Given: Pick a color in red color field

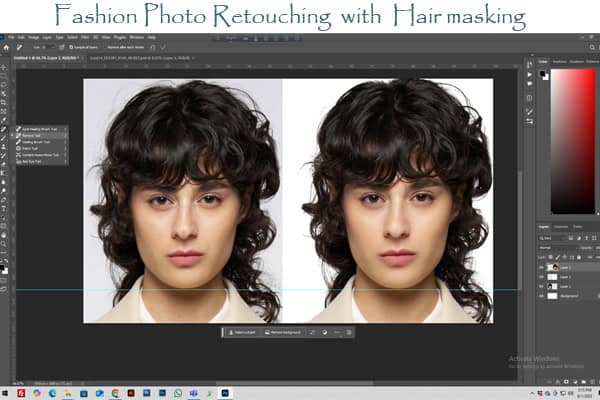Looking at the screenshot, I should 573,141.
